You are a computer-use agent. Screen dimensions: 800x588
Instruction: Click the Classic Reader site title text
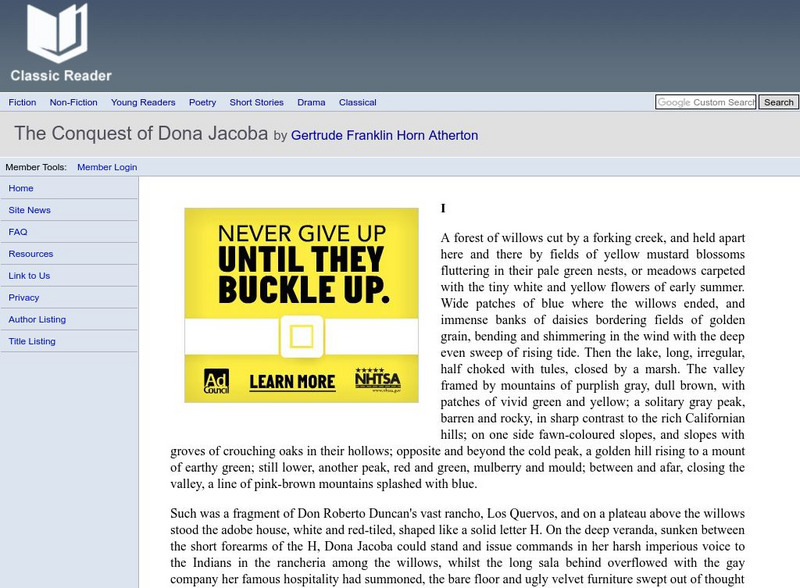61,76
